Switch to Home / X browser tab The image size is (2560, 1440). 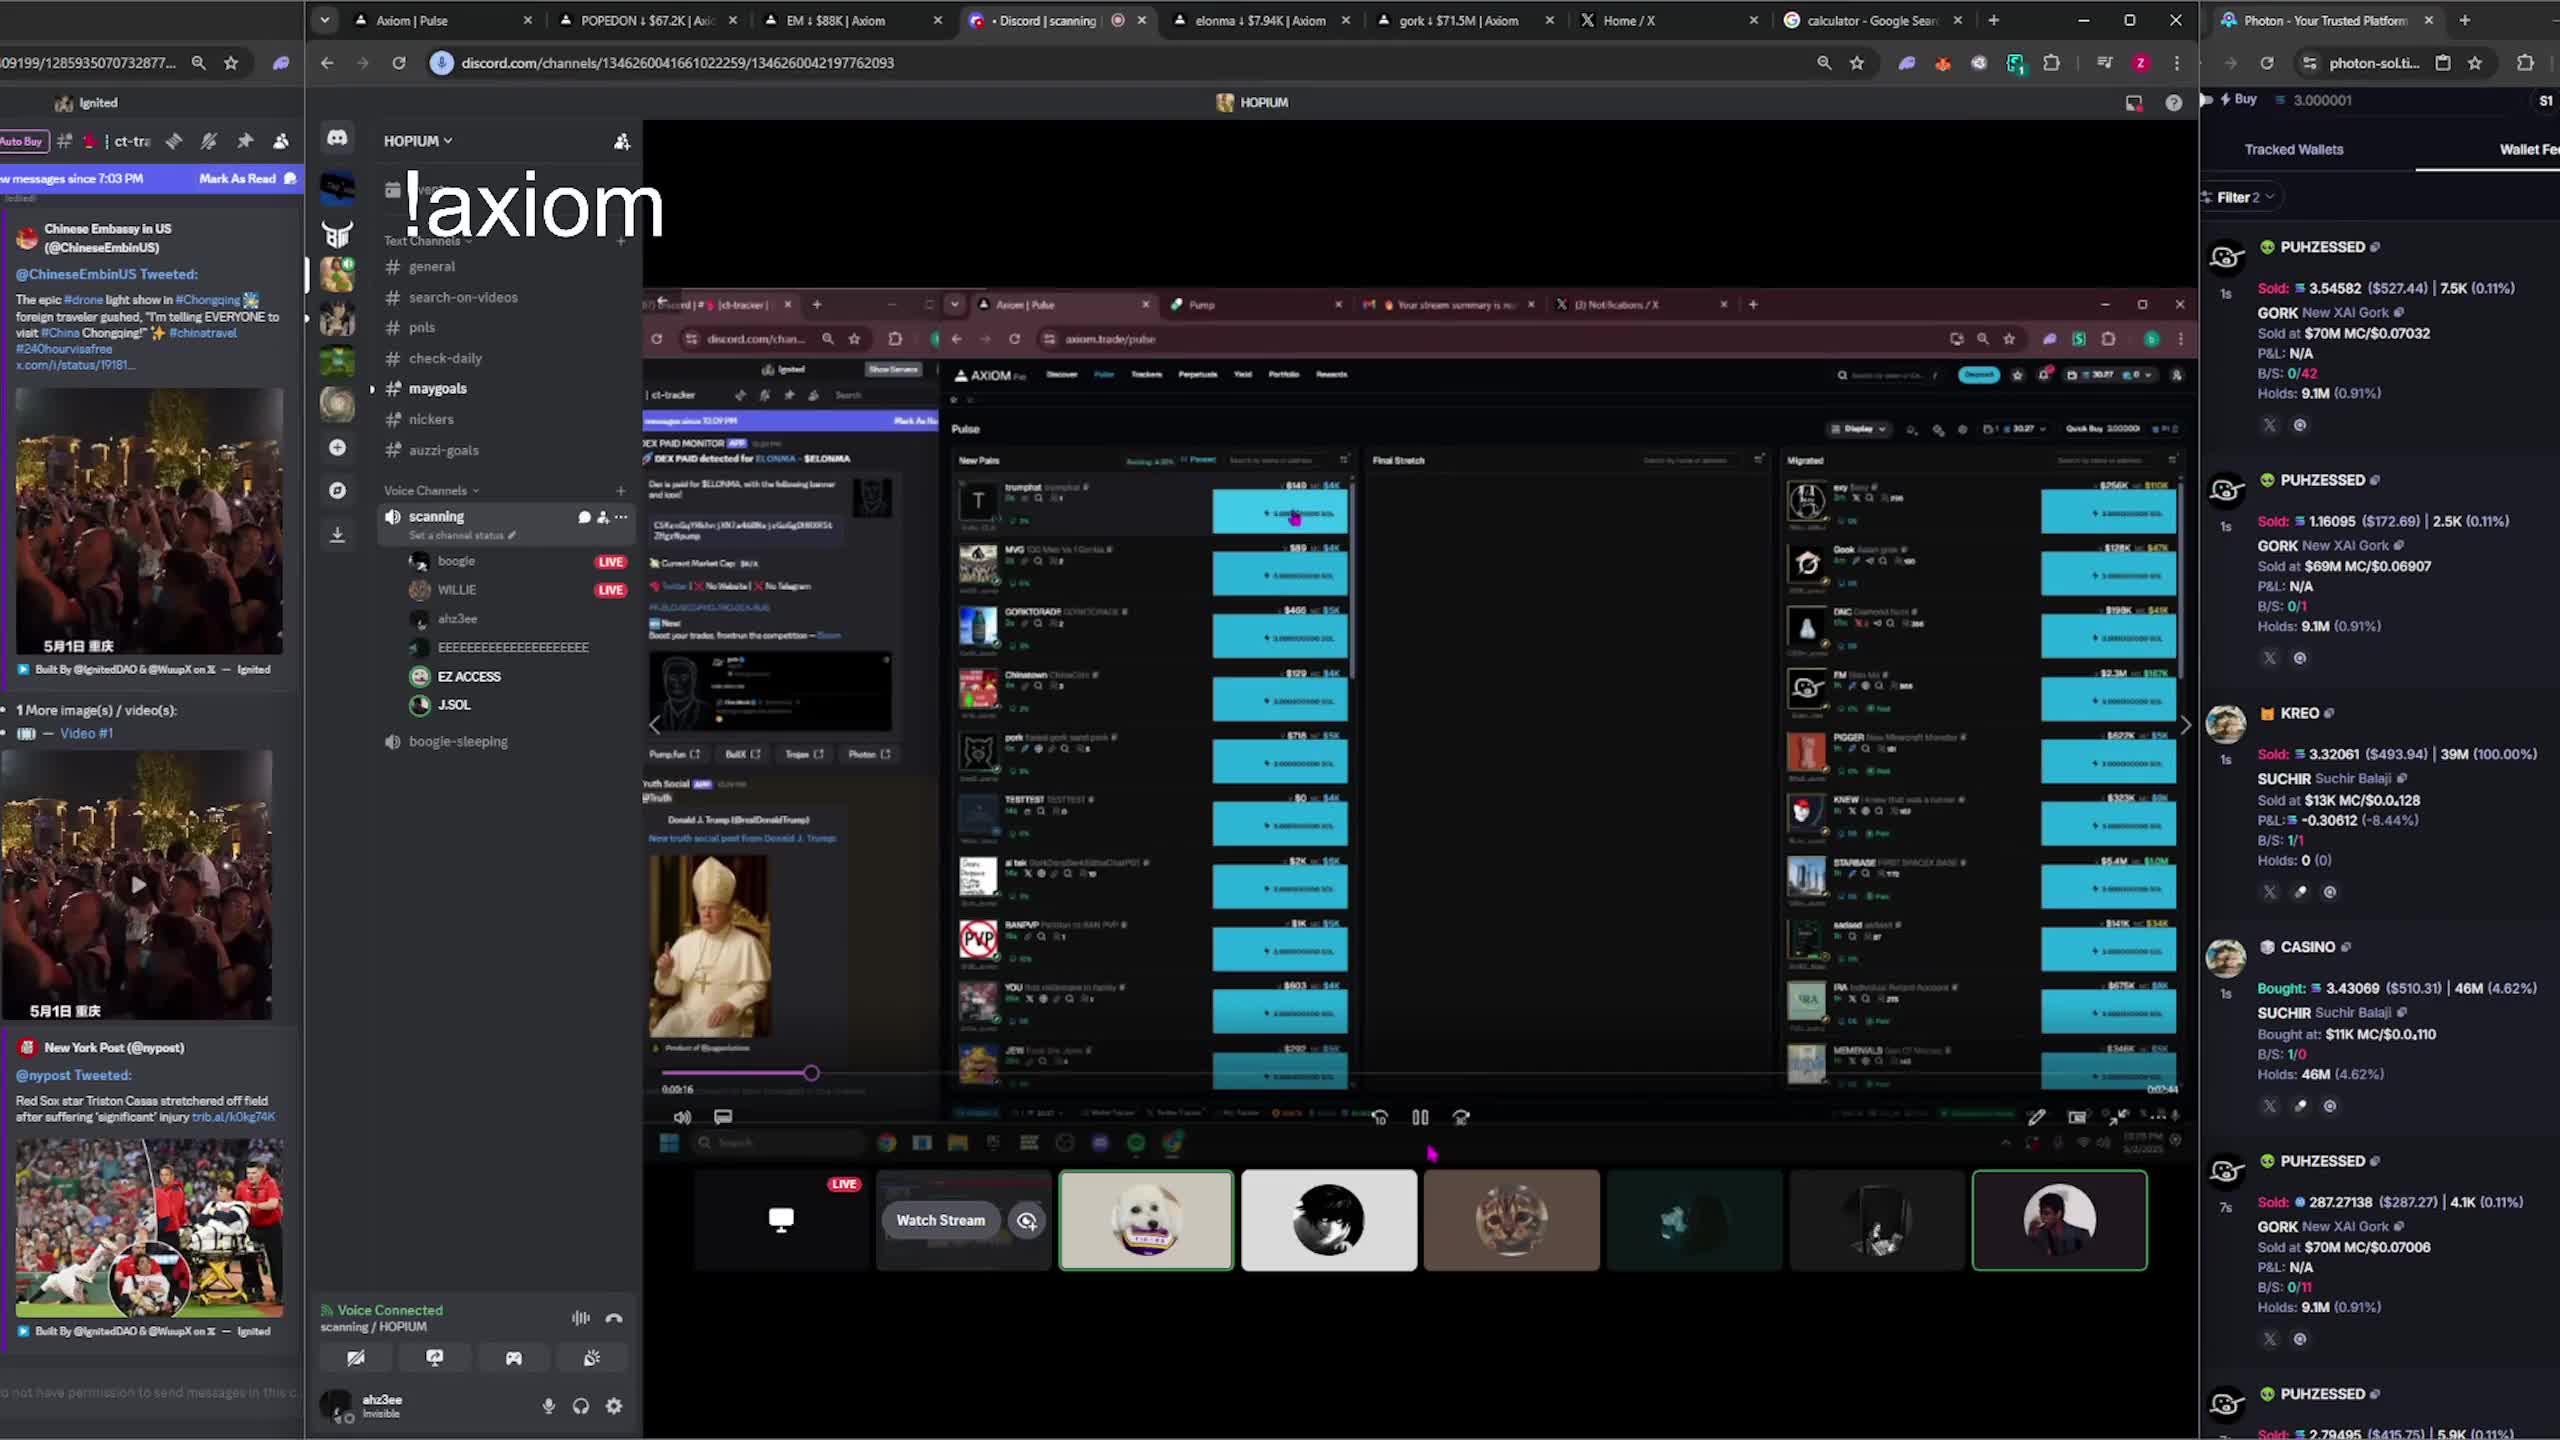1668,20
